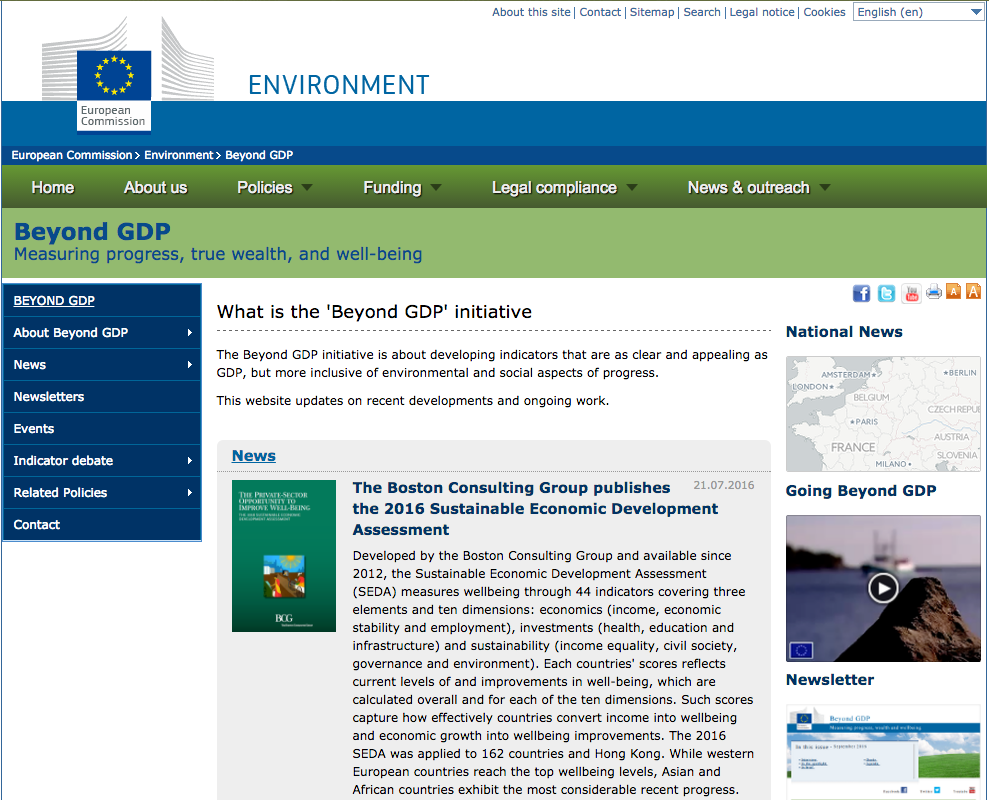Decrease text size with small A icon
Image resolution: width=989 pixels, height=800 pixels.
pyautogui.click(x=954, y=291)
